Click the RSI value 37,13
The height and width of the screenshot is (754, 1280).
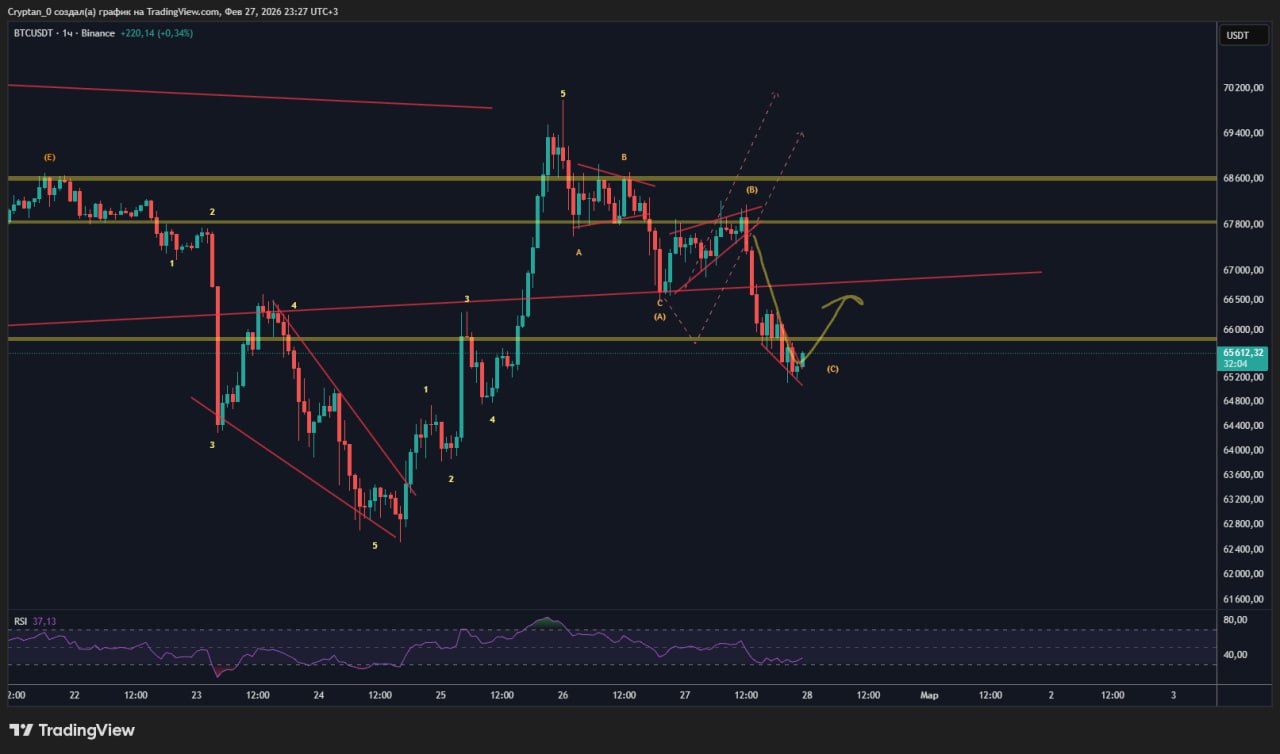click(45, 621)
